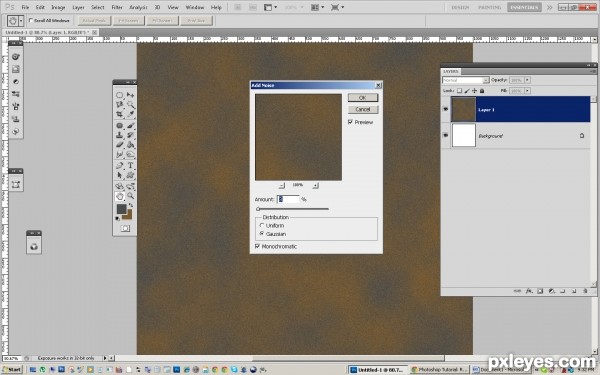Add layer mask from Layers panel
600x375 pixels.
pyautogui.click(x=540, y=291)
